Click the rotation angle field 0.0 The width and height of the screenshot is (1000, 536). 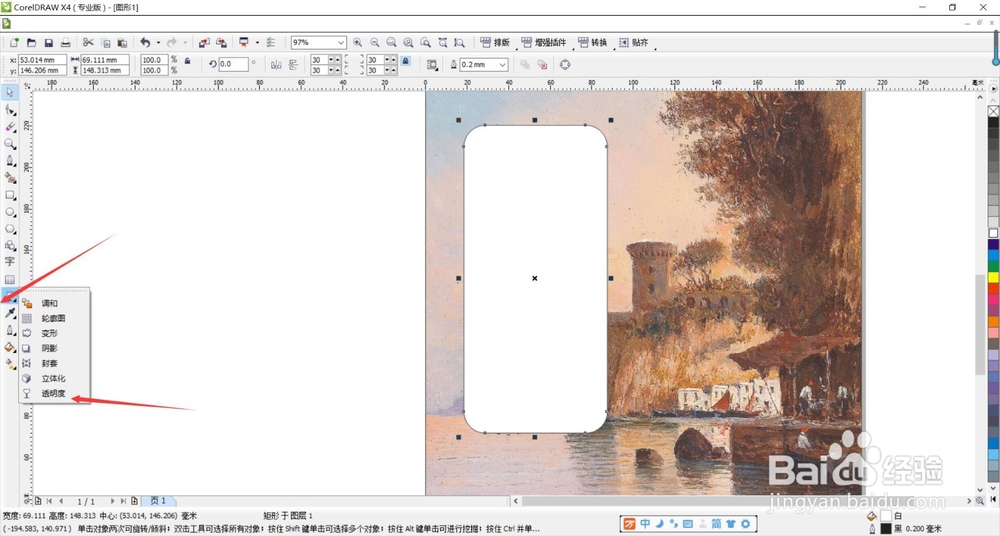[233, 64]
